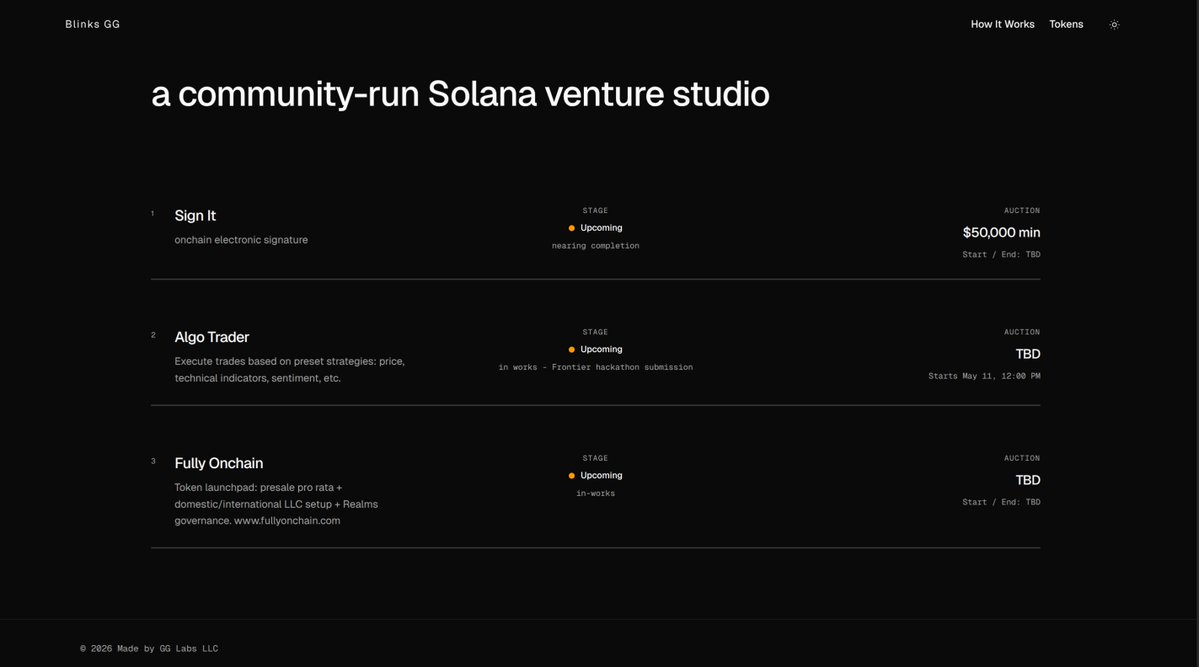Screen dimensions: 1199x667
Task: Go to the Blinks GG home logo
Action: [93, 24]
